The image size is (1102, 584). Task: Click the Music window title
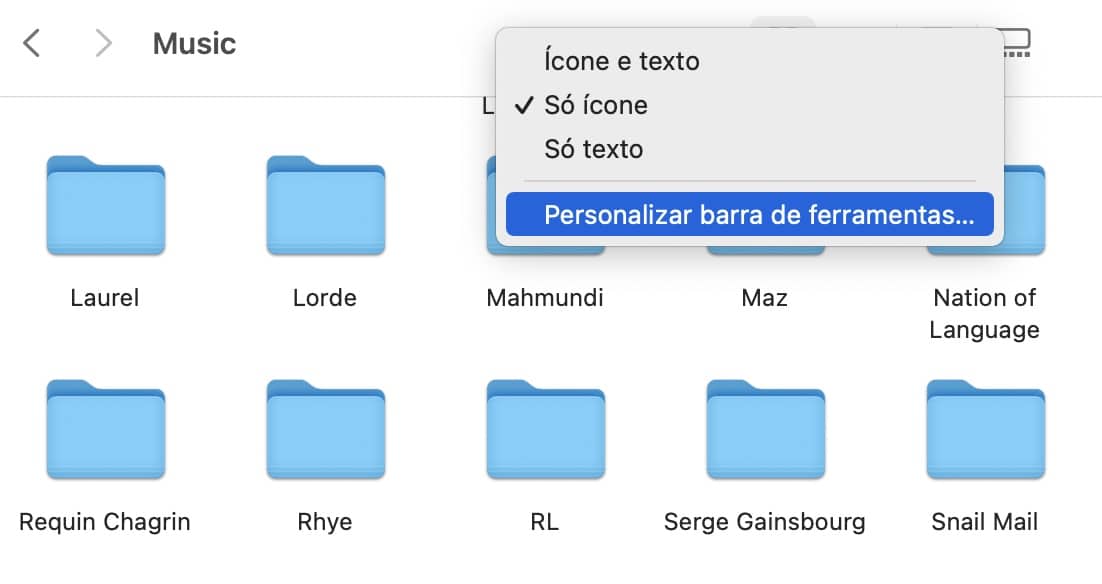pos(194,44)
